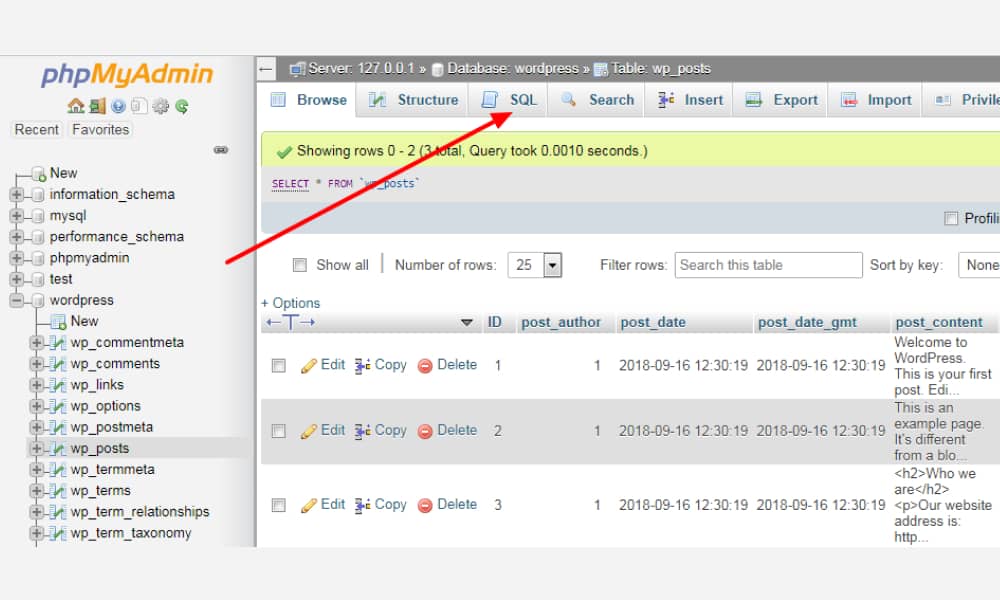Screen dimensions: 1000x600
Task: Click the pencil icon for row ID 2
Action: coord(309,431)
